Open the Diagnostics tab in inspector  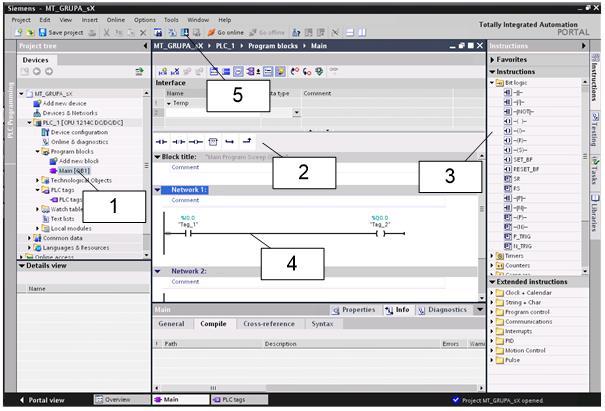pyautogui.click(x=442, y=310)
